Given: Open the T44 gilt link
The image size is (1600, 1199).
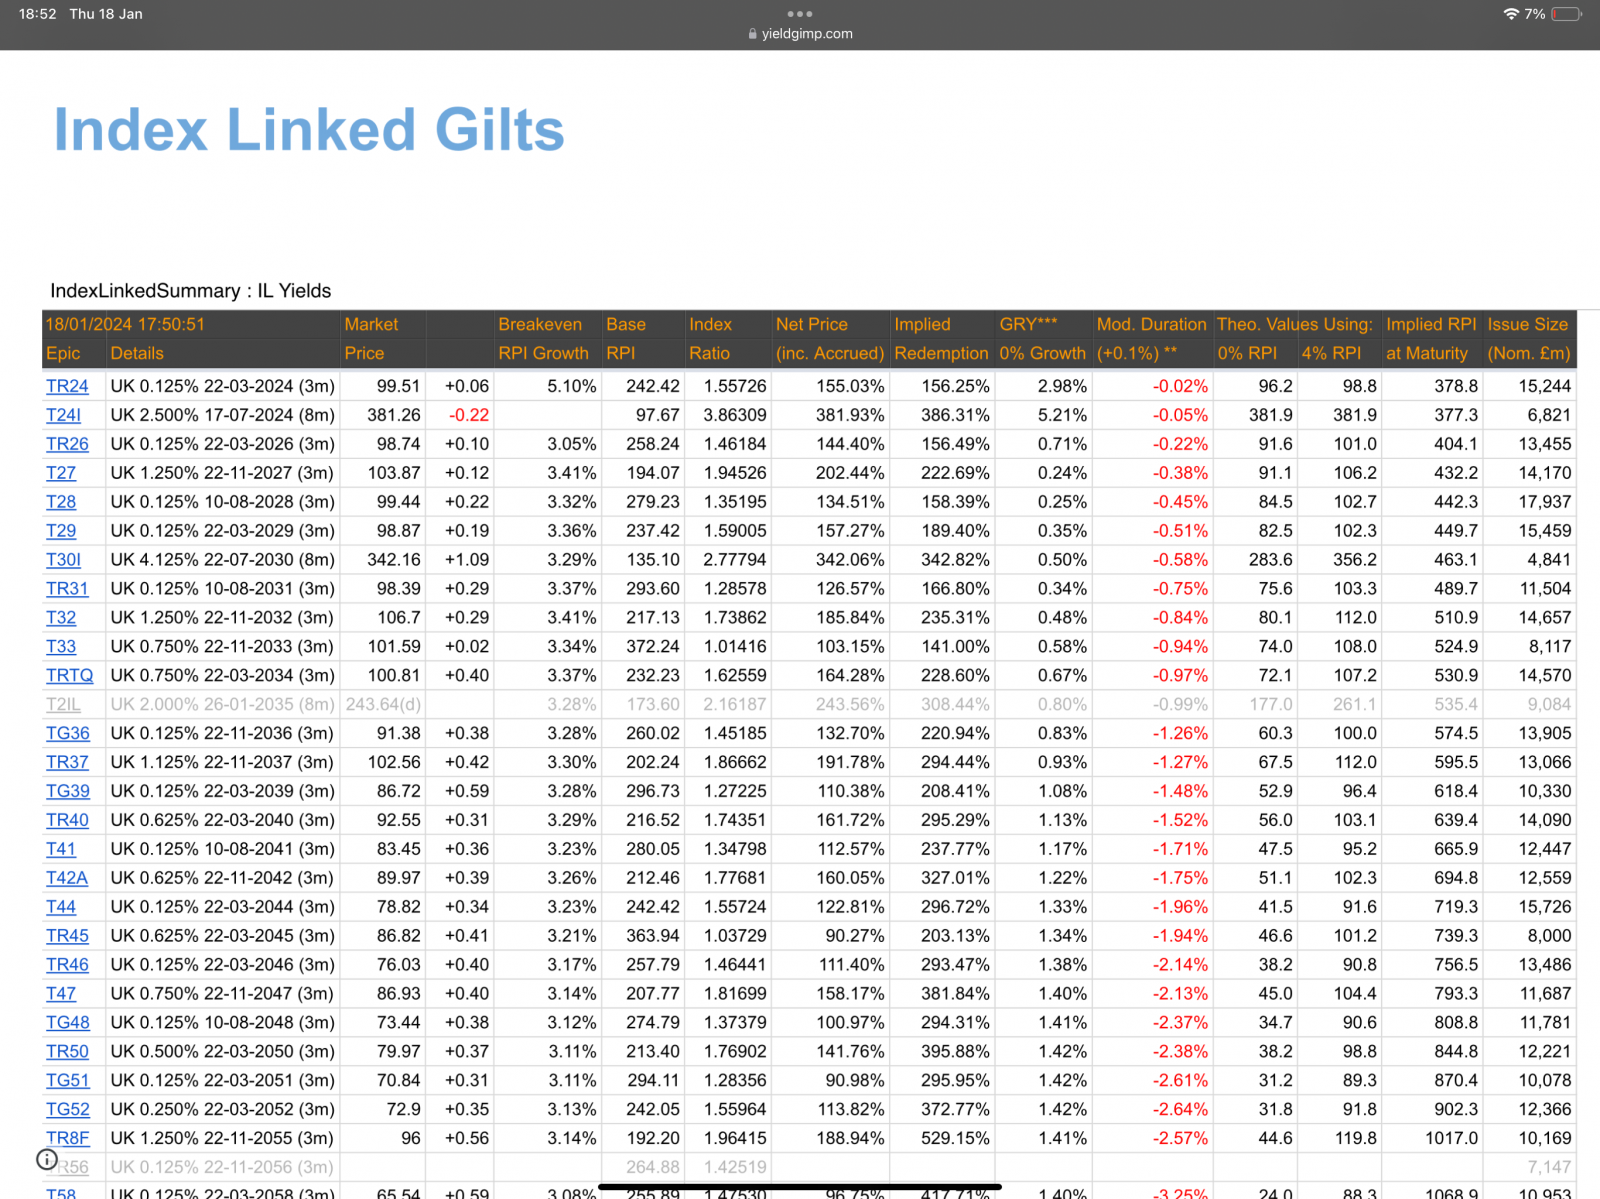Looking at the screenshot, I should [61, 907].
